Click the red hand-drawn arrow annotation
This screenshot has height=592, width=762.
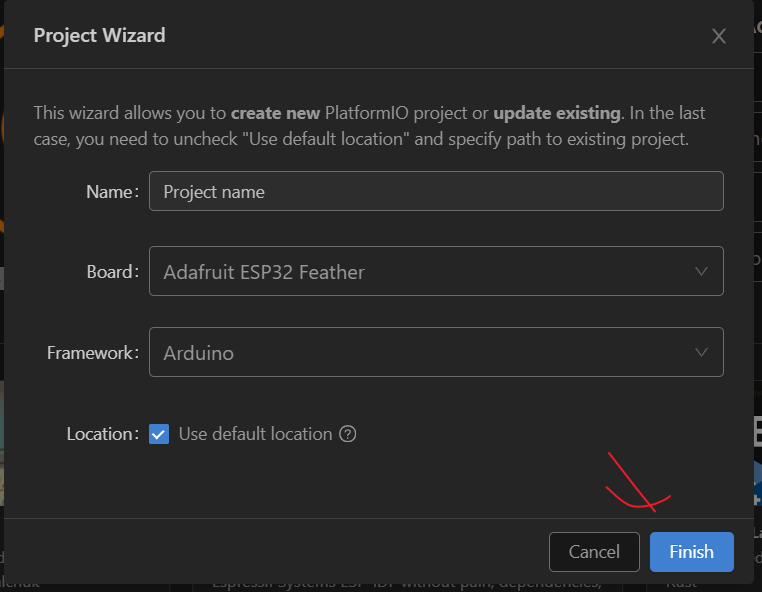(x=637, y=488)
